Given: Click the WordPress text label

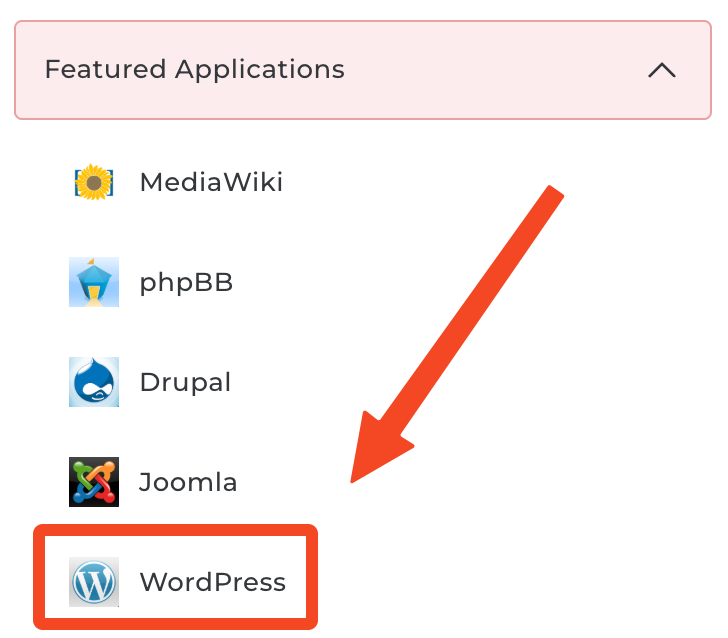Looking at the screenshot, I should click(x=212, y=582).
